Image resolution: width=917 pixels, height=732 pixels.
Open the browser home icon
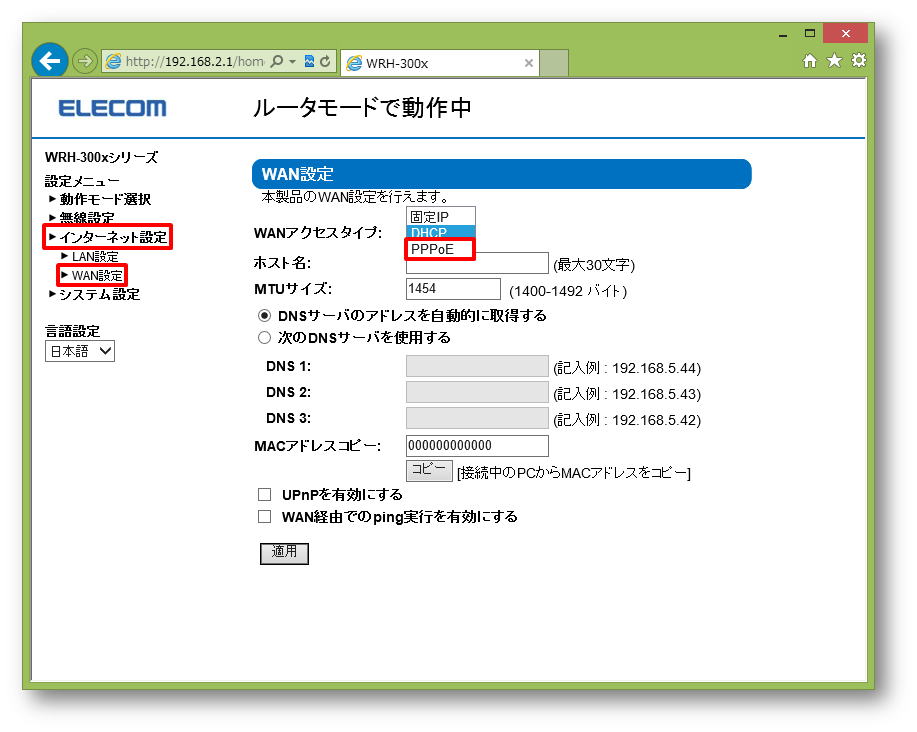809,60
